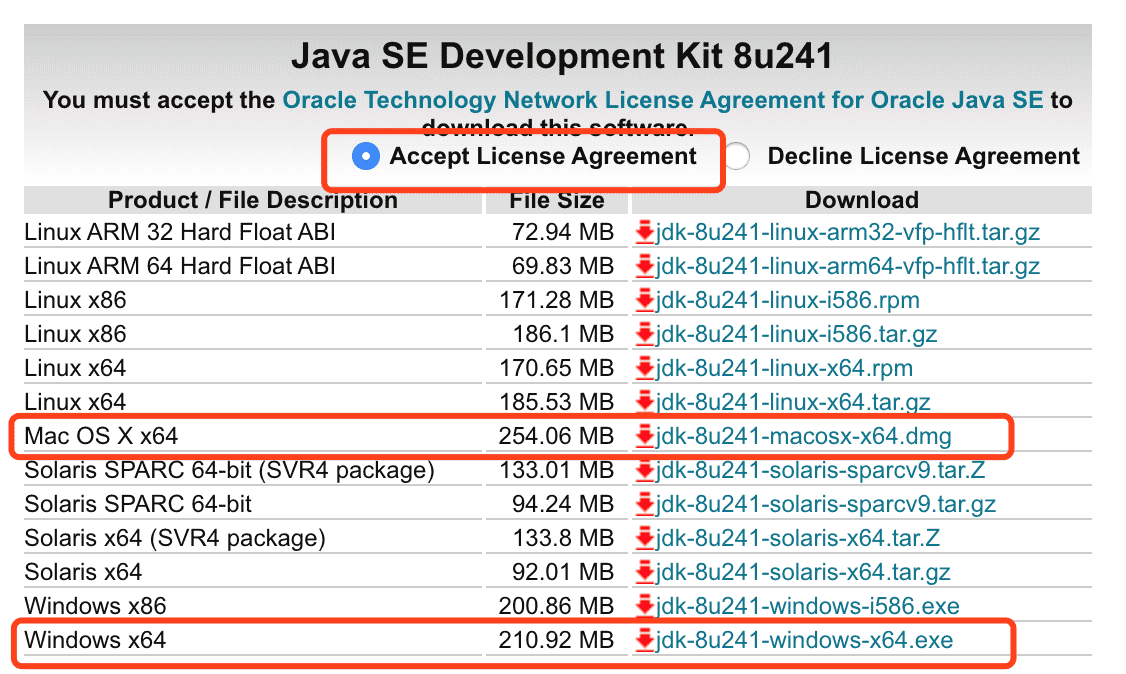Click the red download arrow for linux-arm64 file
The width and height of the screenshot is (1126, 674).
644,266
